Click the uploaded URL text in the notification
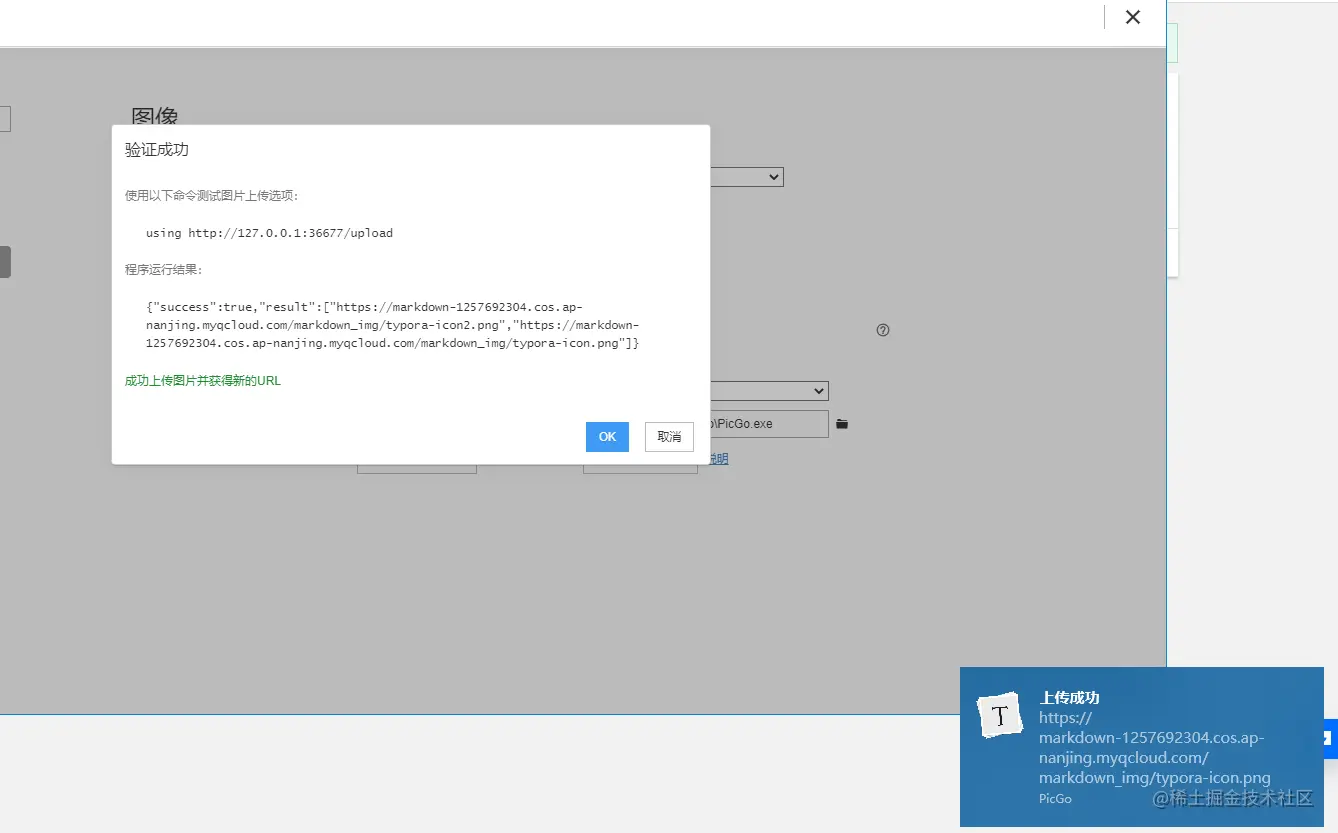Image resolution: width=1338 pixels, height=833 pixels. coord(1154,748)
